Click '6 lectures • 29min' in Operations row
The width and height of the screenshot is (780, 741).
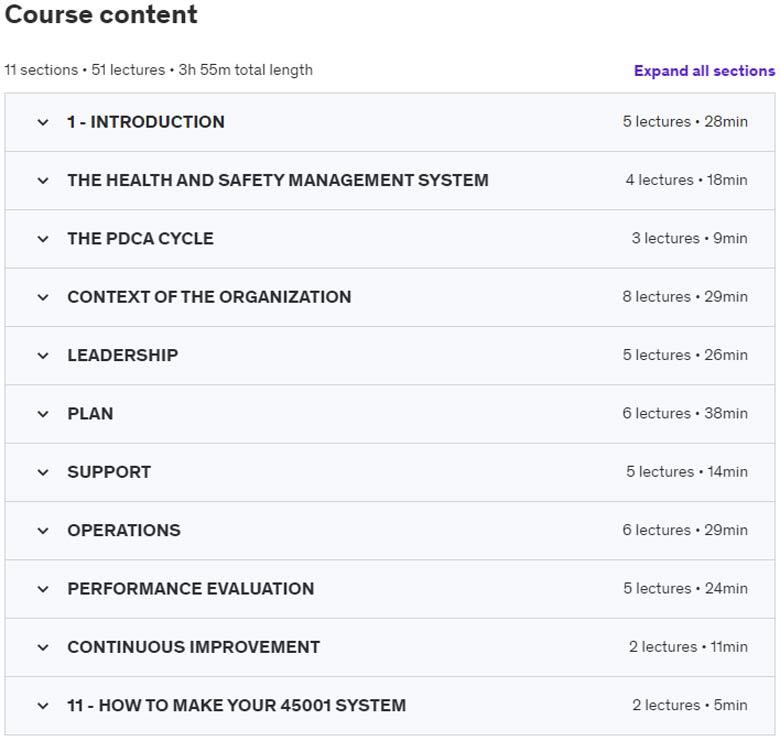point(685,530)
